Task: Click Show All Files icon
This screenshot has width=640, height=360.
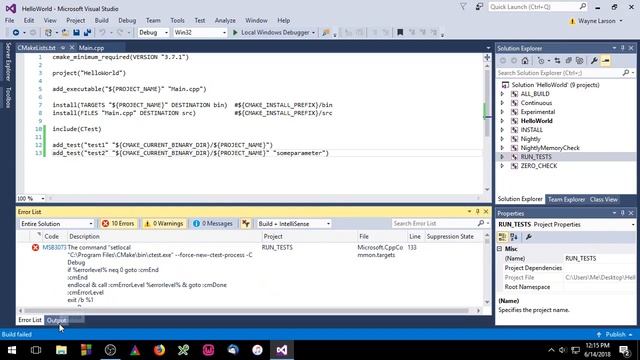Action: (x=580, y=60)
